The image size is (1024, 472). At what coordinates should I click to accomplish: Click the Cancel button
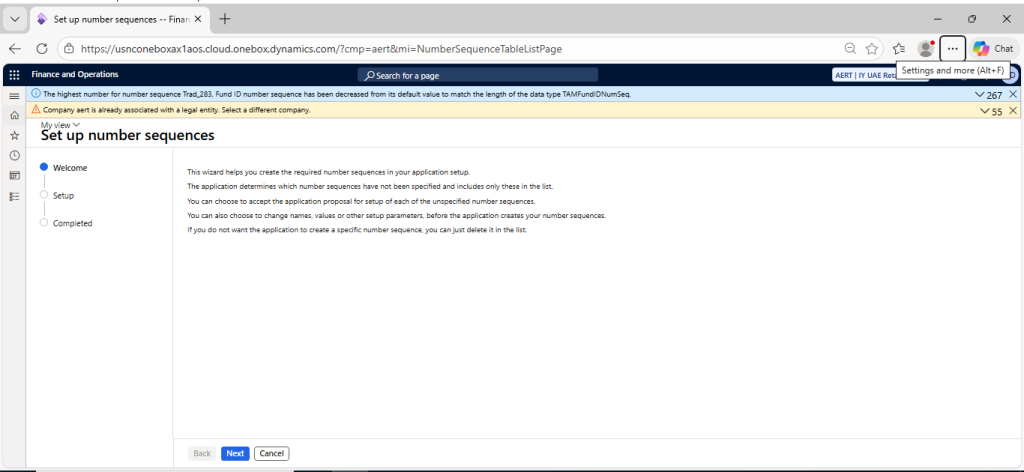point(271,453)
